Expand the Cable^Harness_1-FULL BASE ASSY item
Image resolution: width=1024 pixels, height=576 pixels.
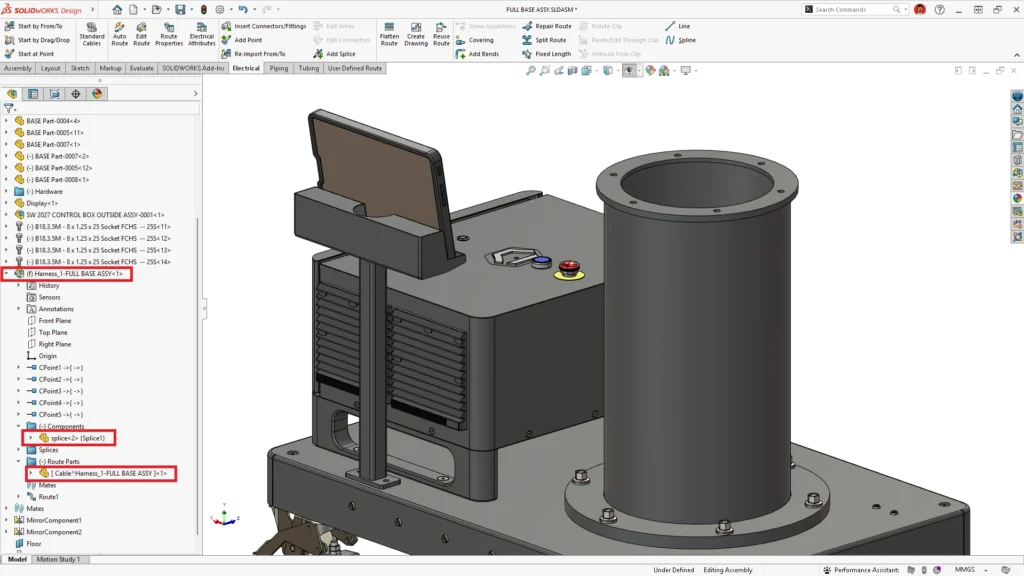coord(31,473)
